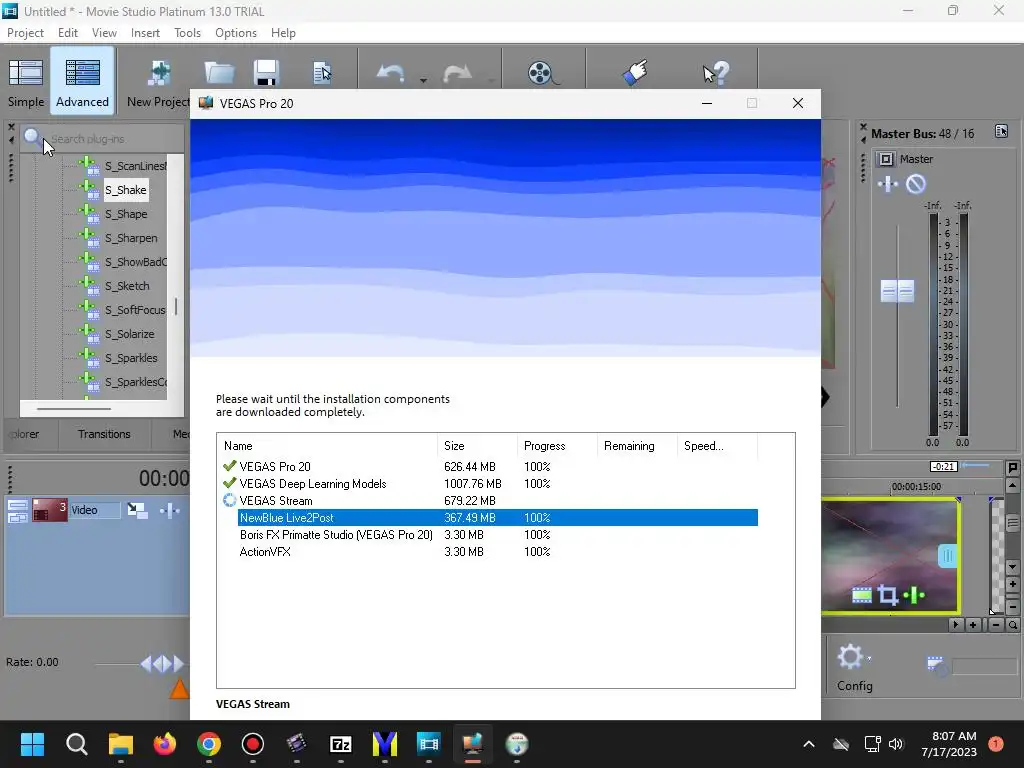Image resolution: width=1024 pixels, height=768 pixels.
Task: Select the S_Sparkles plug-in
Action: [131, 358]
